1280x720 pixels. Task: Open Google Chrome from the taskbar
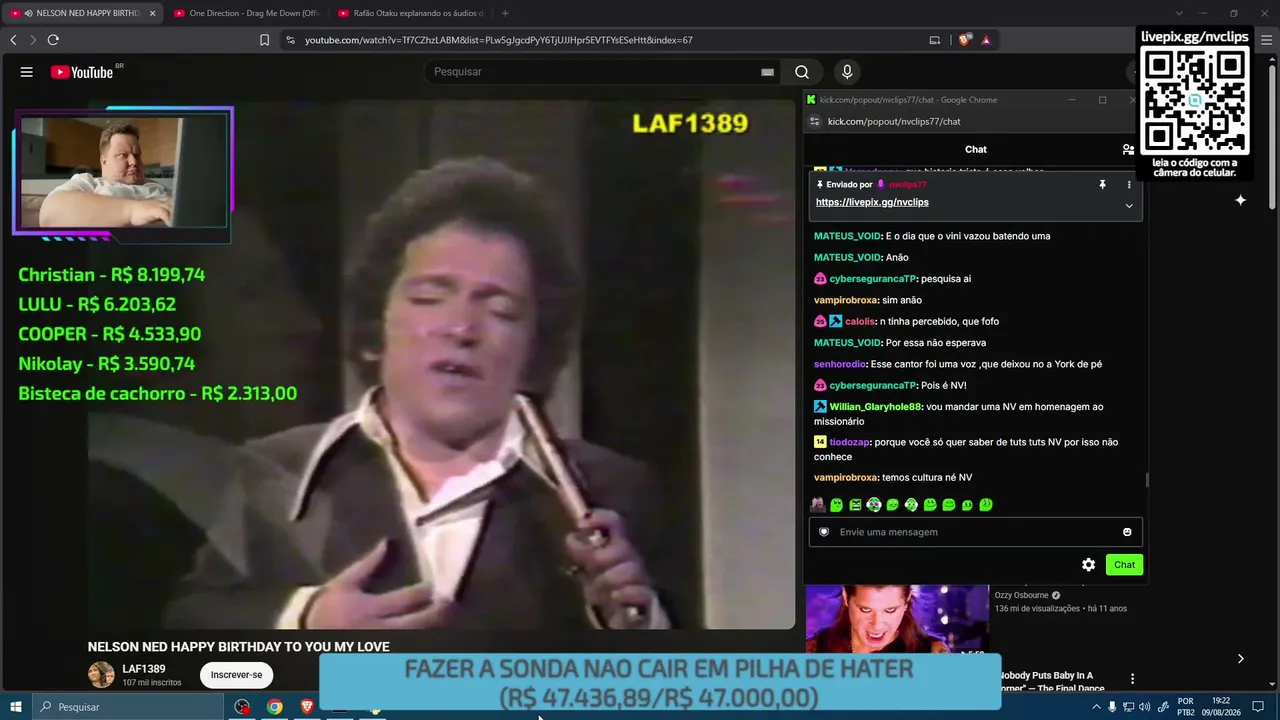click(x=274, y=707)
